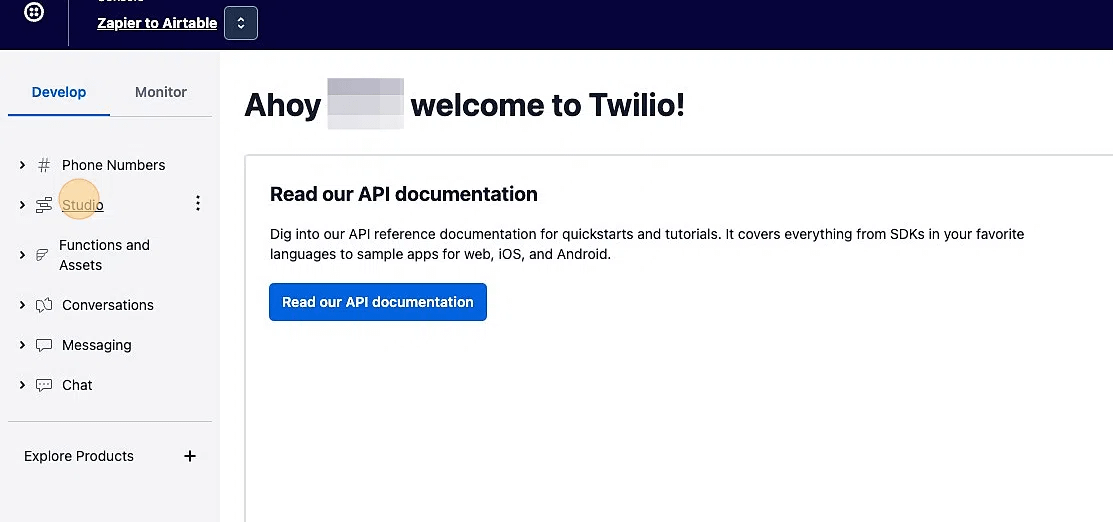Open Phone Numbers in sidebar

(114, 165)
